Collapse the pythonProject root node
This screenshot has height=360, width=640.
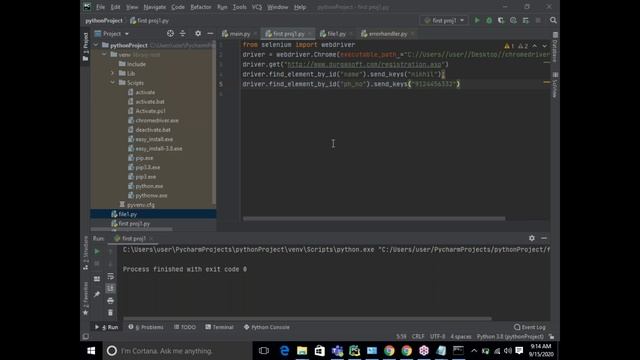(96, 45)
